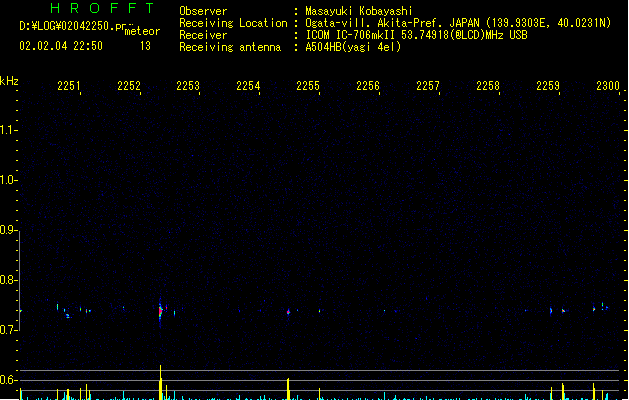The width and height of the screenshot is (629, 400).
Task: Click the 0.7 kHz frequency label
Action: click(x=8, y=330)
